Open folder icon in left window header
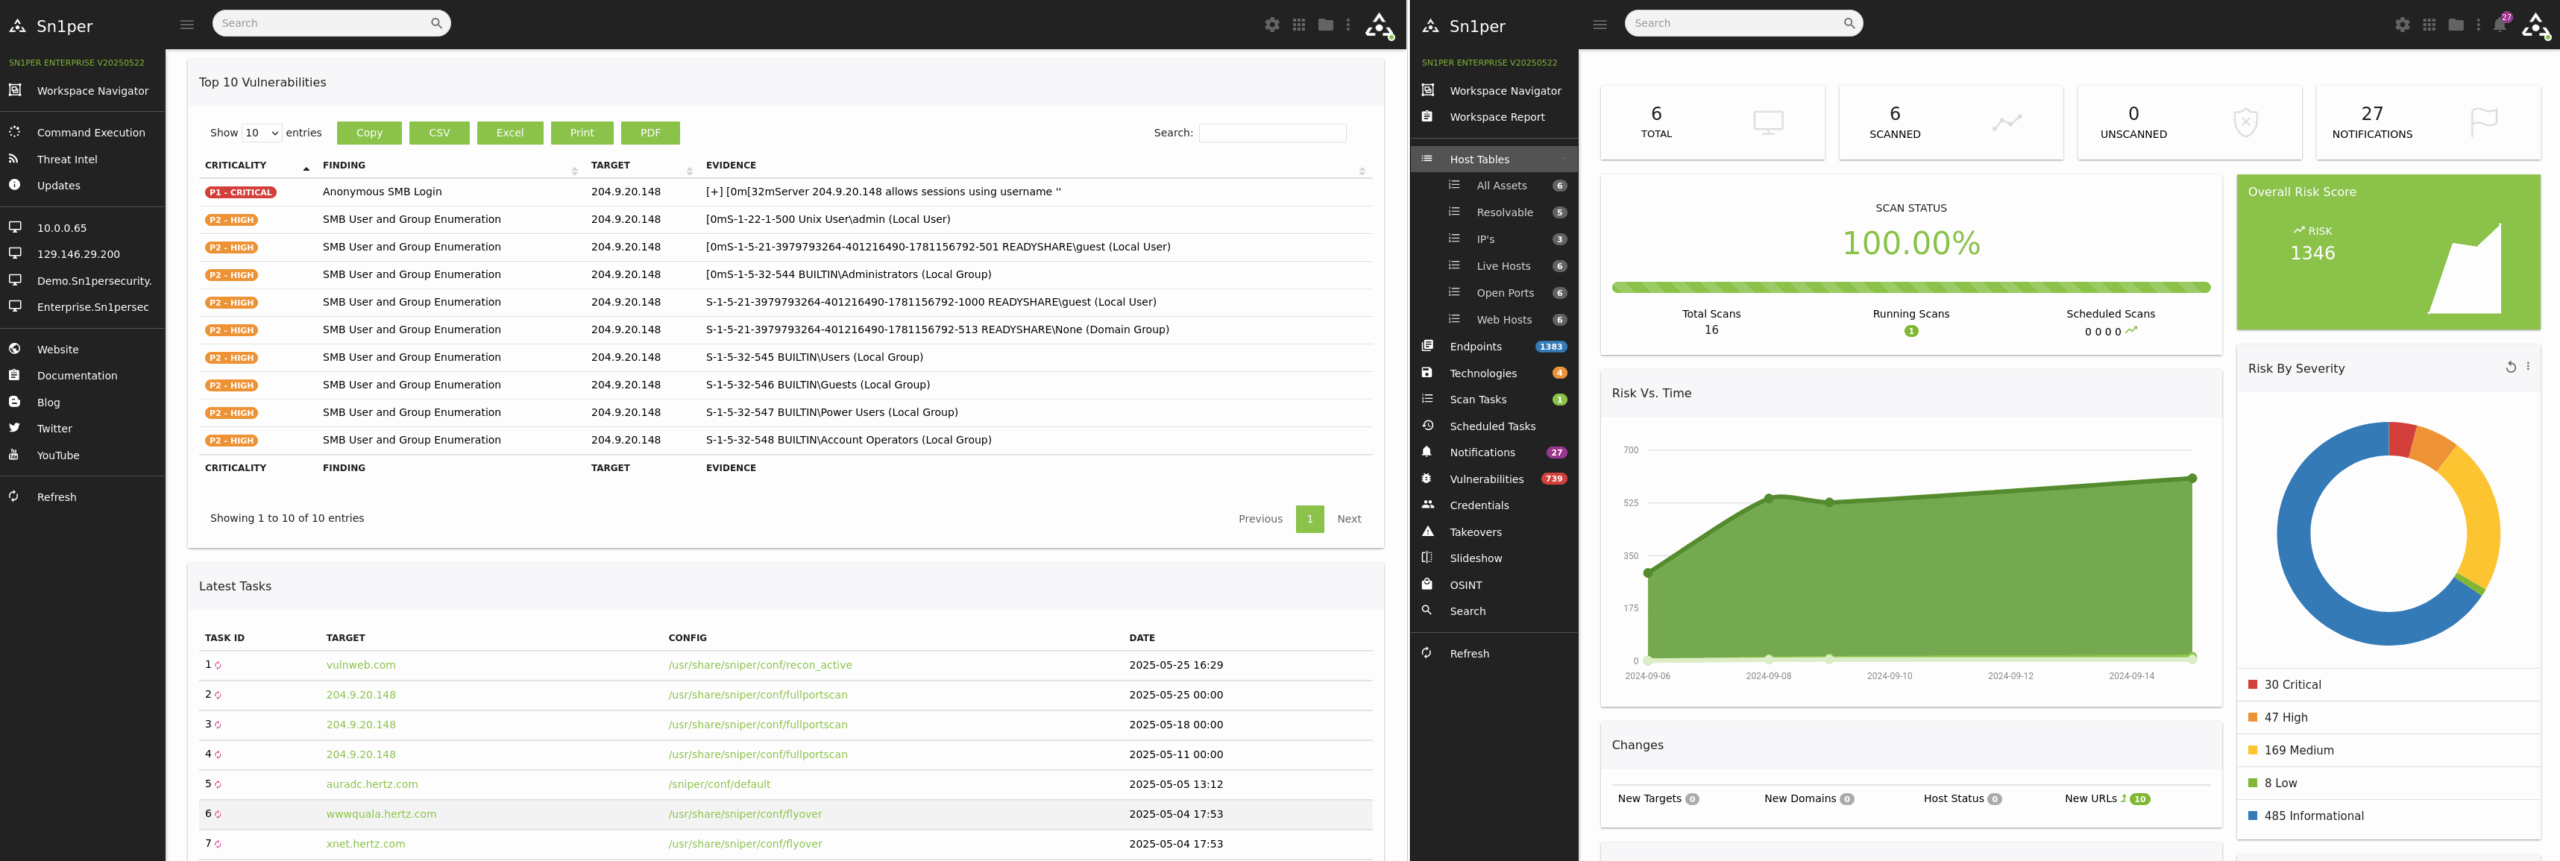Image resolution: width=2560 pixels, height=861 pixels. 1326,25
